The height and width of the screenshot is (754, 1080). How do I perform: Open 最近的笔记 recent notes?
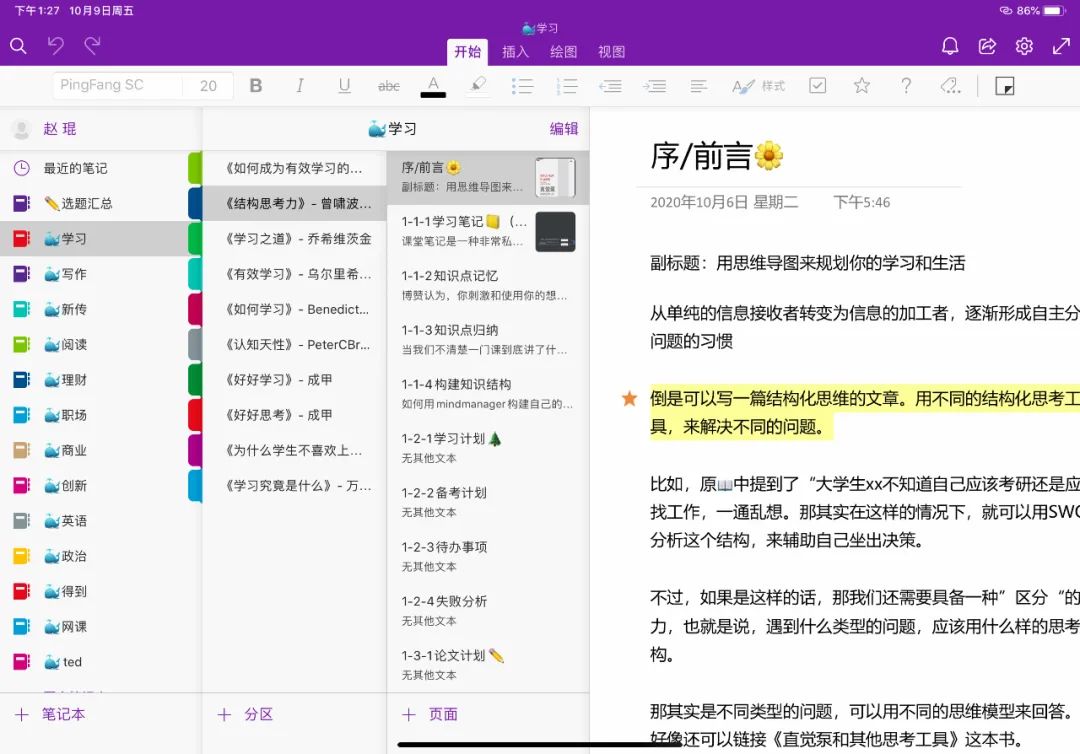[x=94, y=168]
